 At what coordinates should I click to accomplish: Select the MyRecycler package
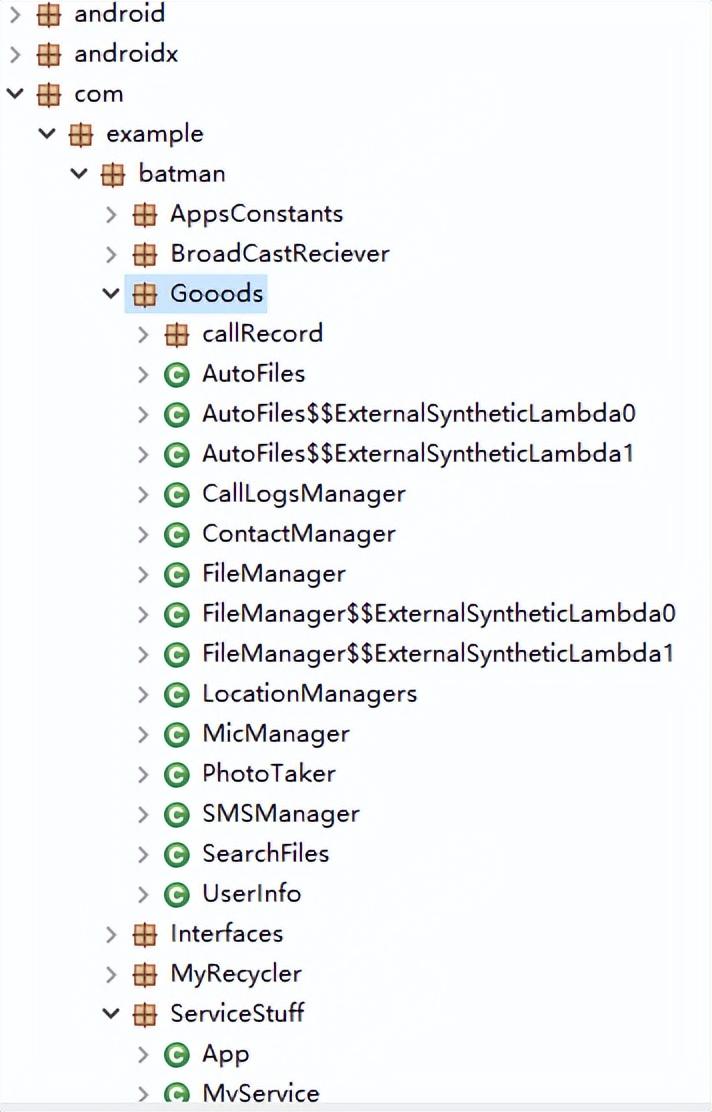(235, 973)
